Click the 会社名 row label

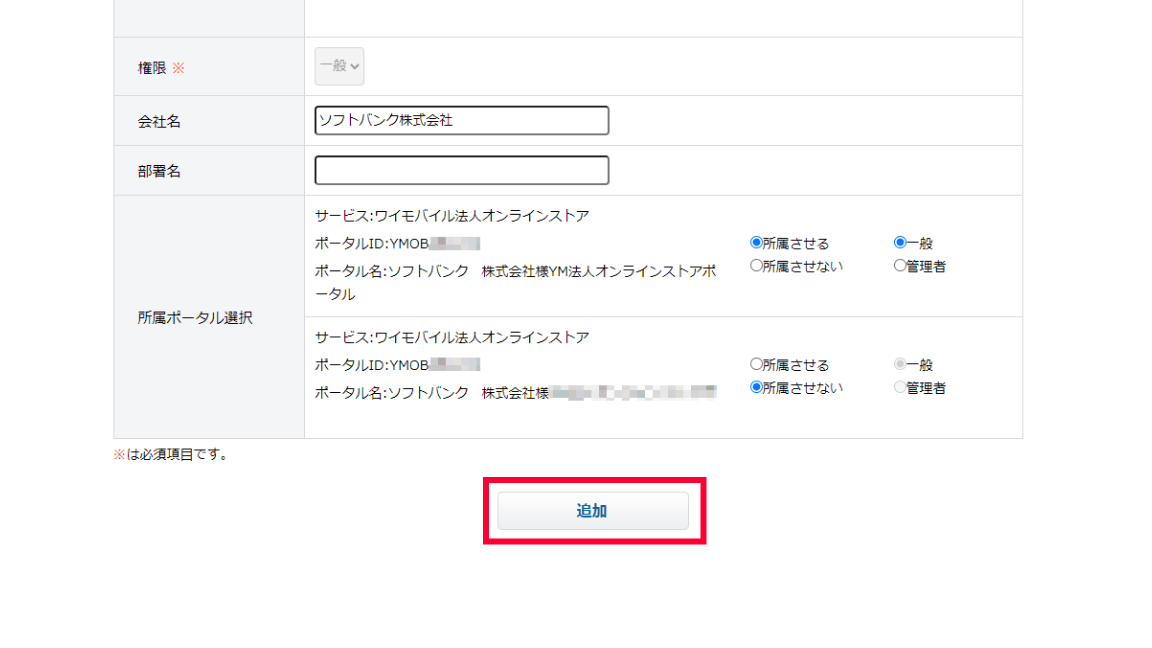(159, 121)
